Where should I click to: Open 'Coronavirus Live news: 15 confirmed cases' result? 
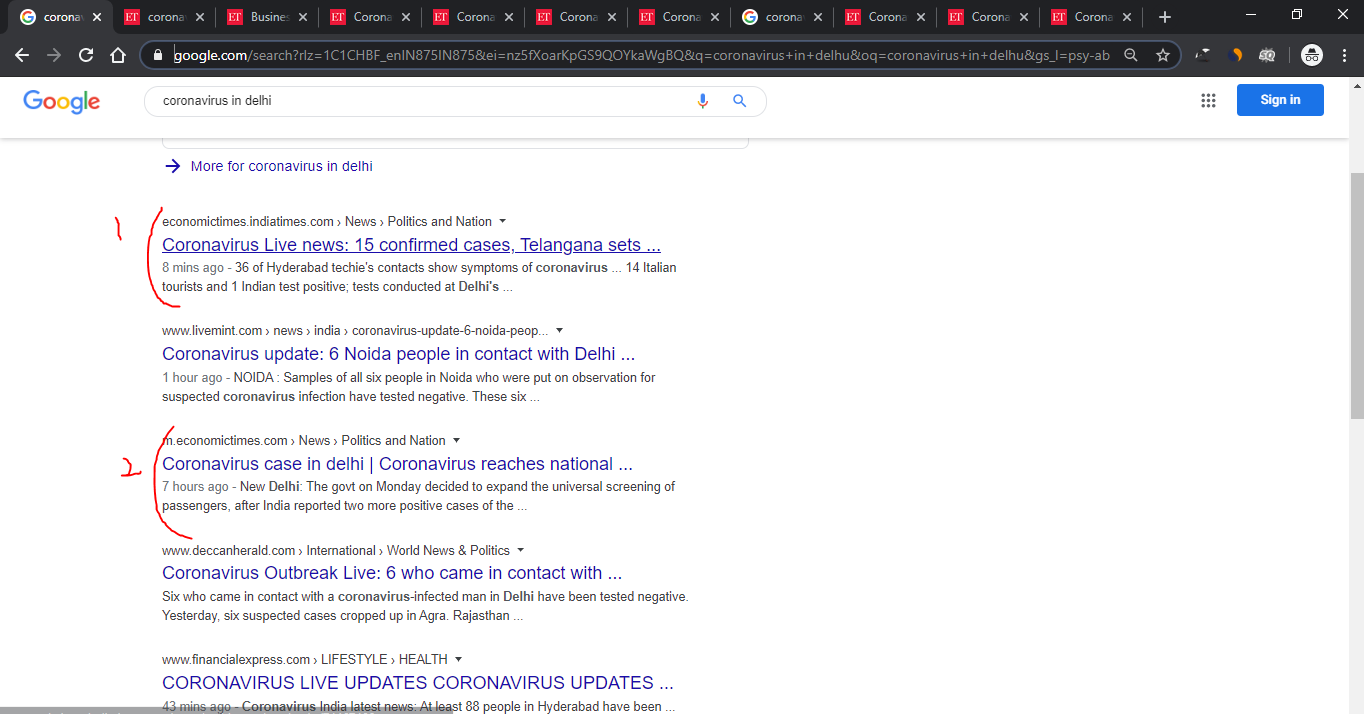[x=411, y=245]
